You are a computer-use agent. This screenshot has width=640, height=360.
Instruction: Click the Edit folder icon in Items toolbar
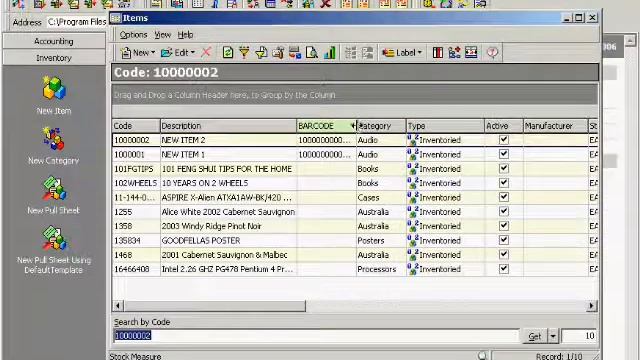click(167, 52)
